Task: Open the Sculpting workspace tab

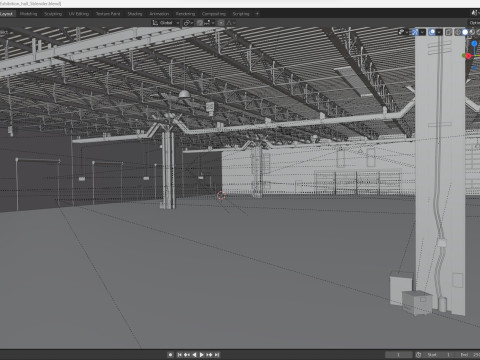Action: coord(53,14)
